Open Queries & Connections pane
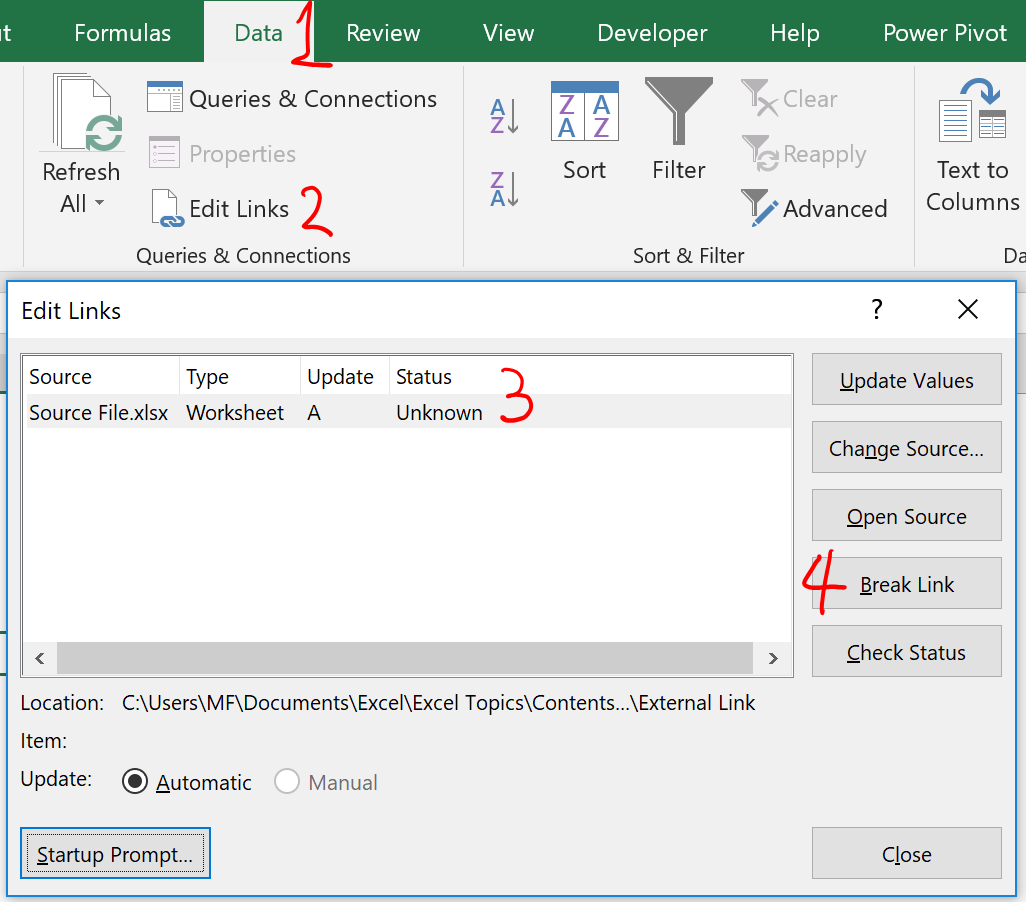This screenshot has height=902, width=1026. 292,99
